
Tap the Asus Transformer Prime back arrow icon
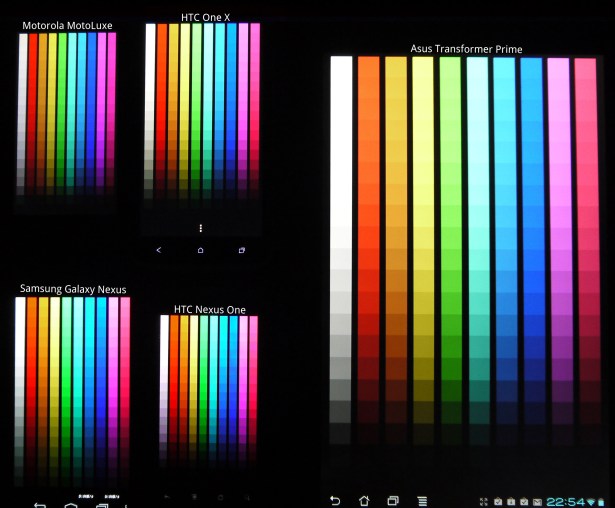tap(335, 501)
